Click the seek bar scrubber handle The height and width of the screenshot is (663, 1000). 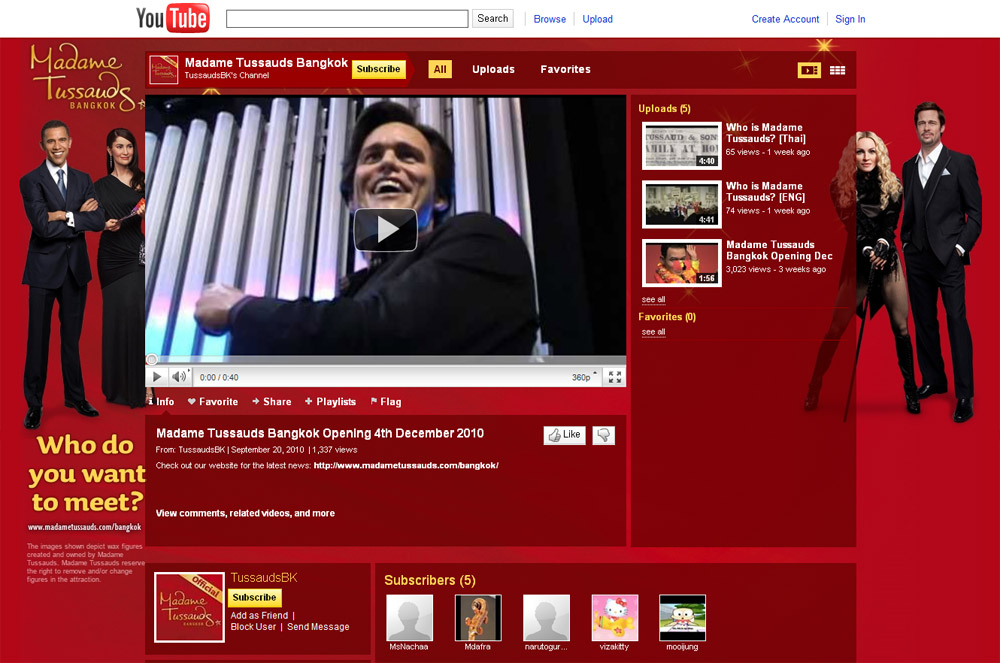tap(152, 360)
